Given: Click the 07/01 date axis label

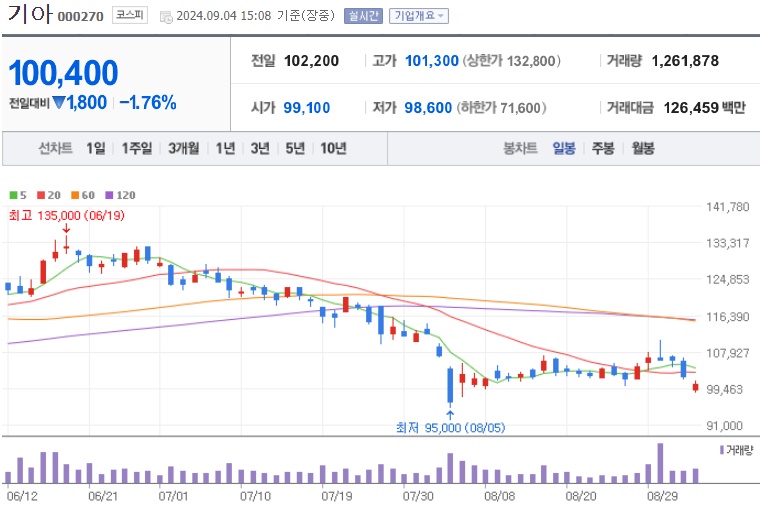Looking at the screenshot, I should point(174,496).
